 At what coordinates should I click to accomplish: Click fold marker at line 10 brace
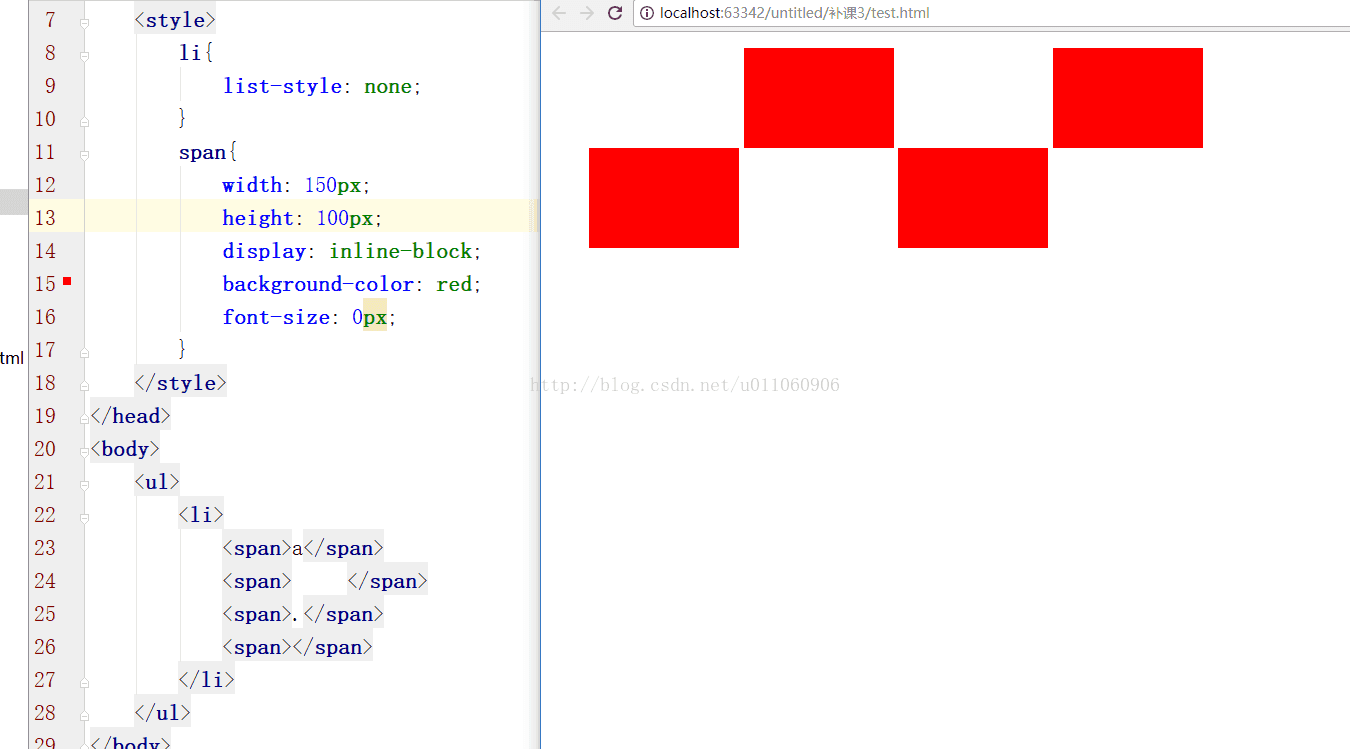84,120
